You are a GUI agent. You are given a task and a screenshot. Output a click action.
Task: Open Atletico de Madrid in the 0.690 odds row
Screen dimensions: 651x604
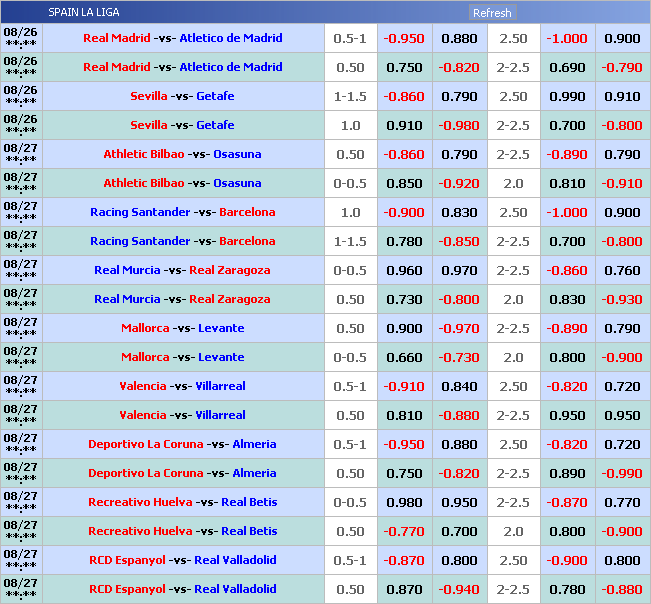pyautogui.click(x=231, y=67)
